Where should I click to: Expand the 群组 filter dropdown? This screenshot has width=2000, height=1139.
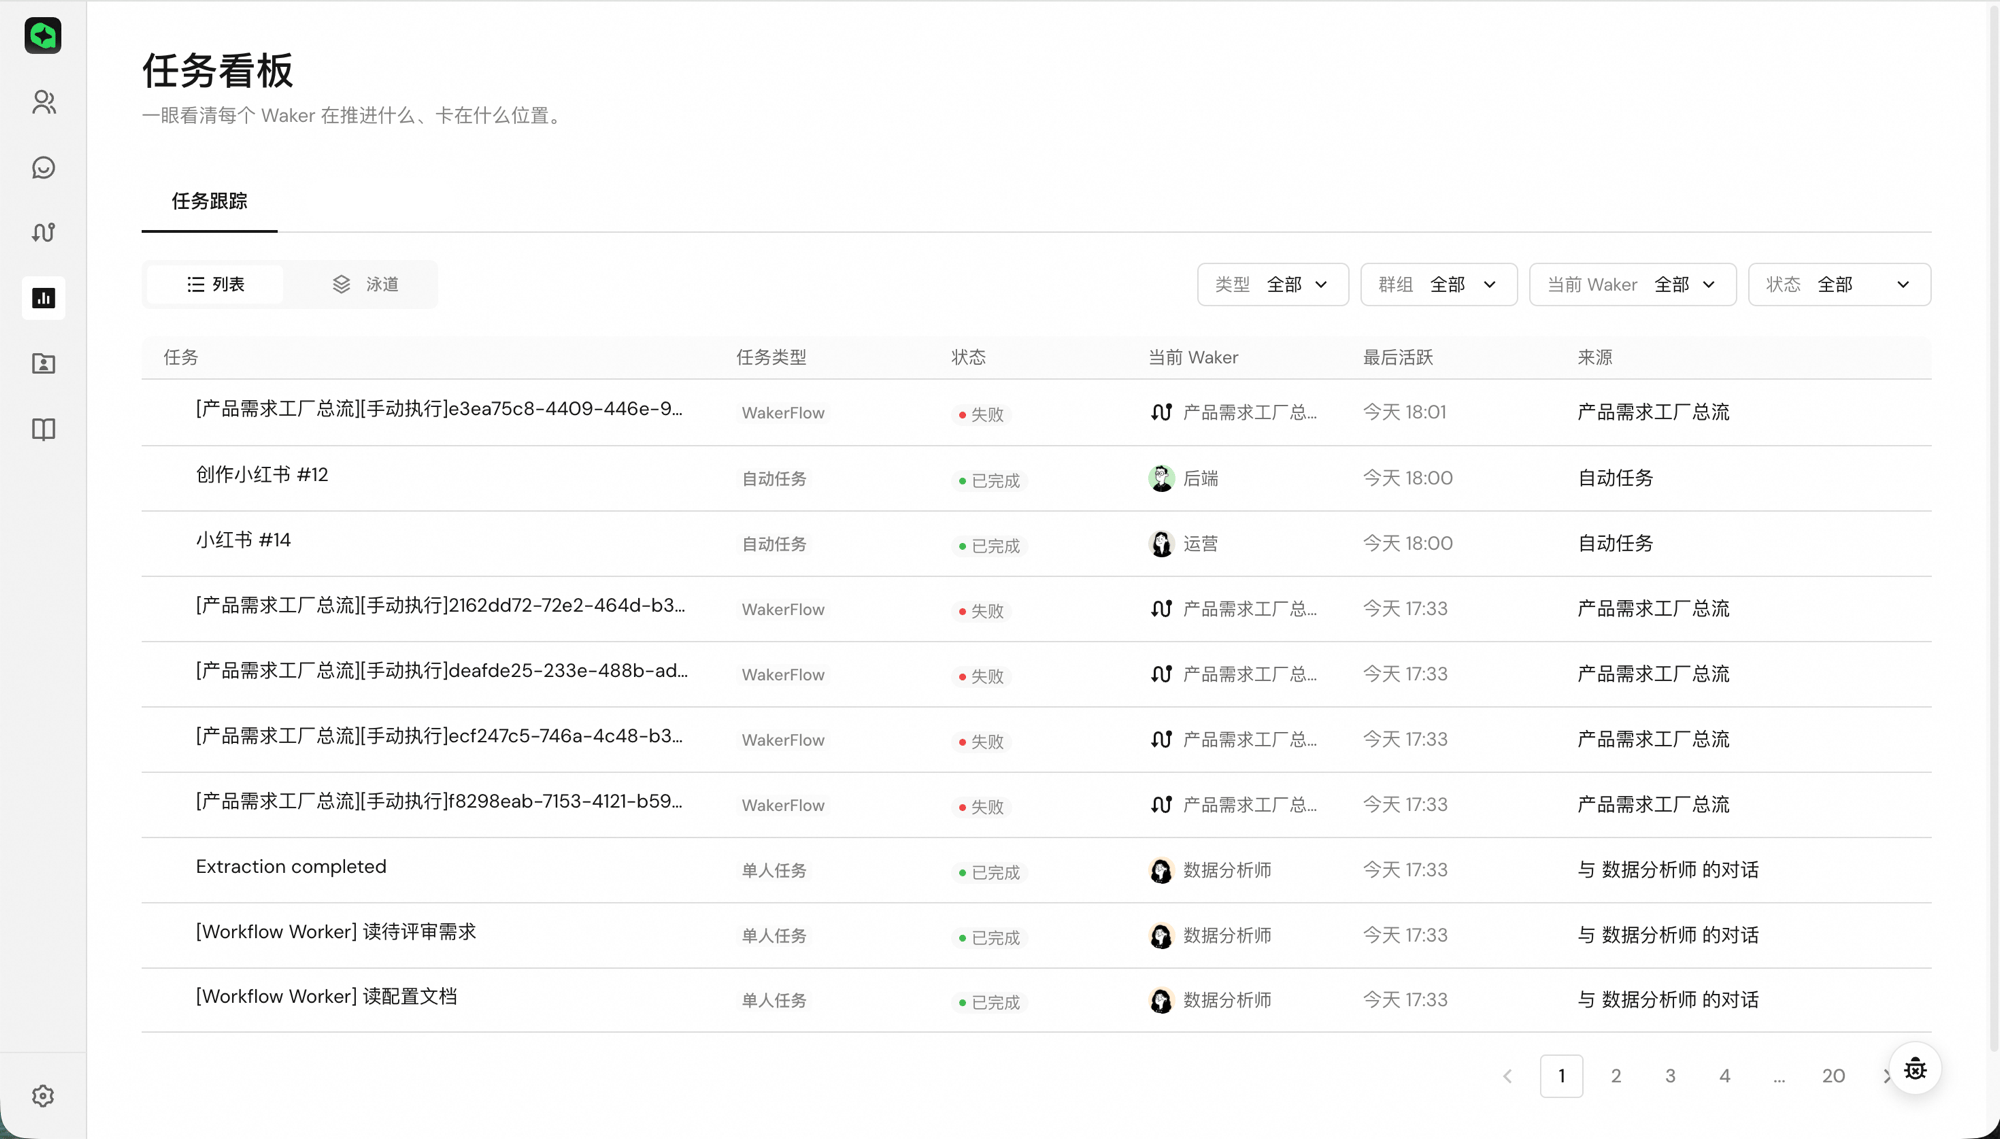pyautogui.click(x=1438, y=285)
